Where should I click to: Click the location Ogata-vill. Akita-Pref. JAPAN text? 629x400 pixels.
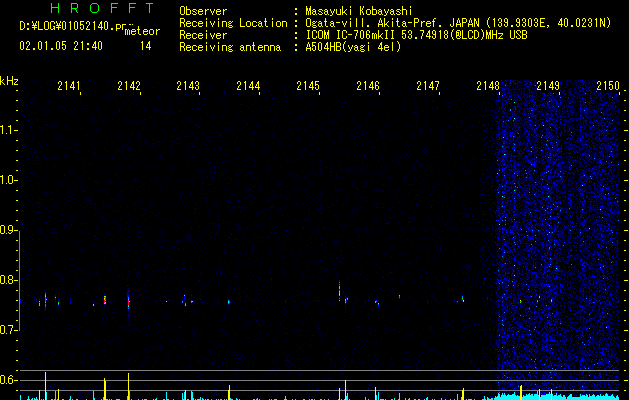[x=458, y=23]
